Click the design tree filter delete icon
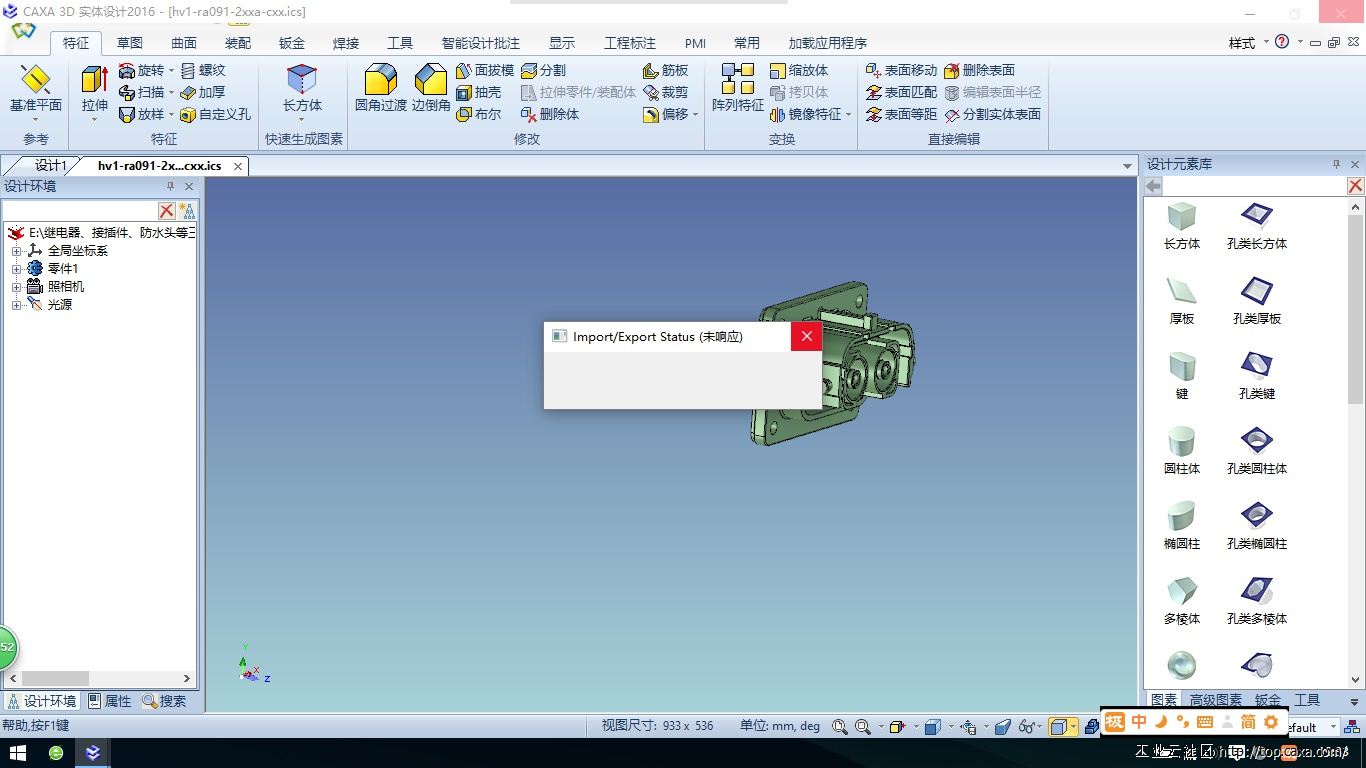The width and height of the screenshot is (1366, 768). coord(167,211)
